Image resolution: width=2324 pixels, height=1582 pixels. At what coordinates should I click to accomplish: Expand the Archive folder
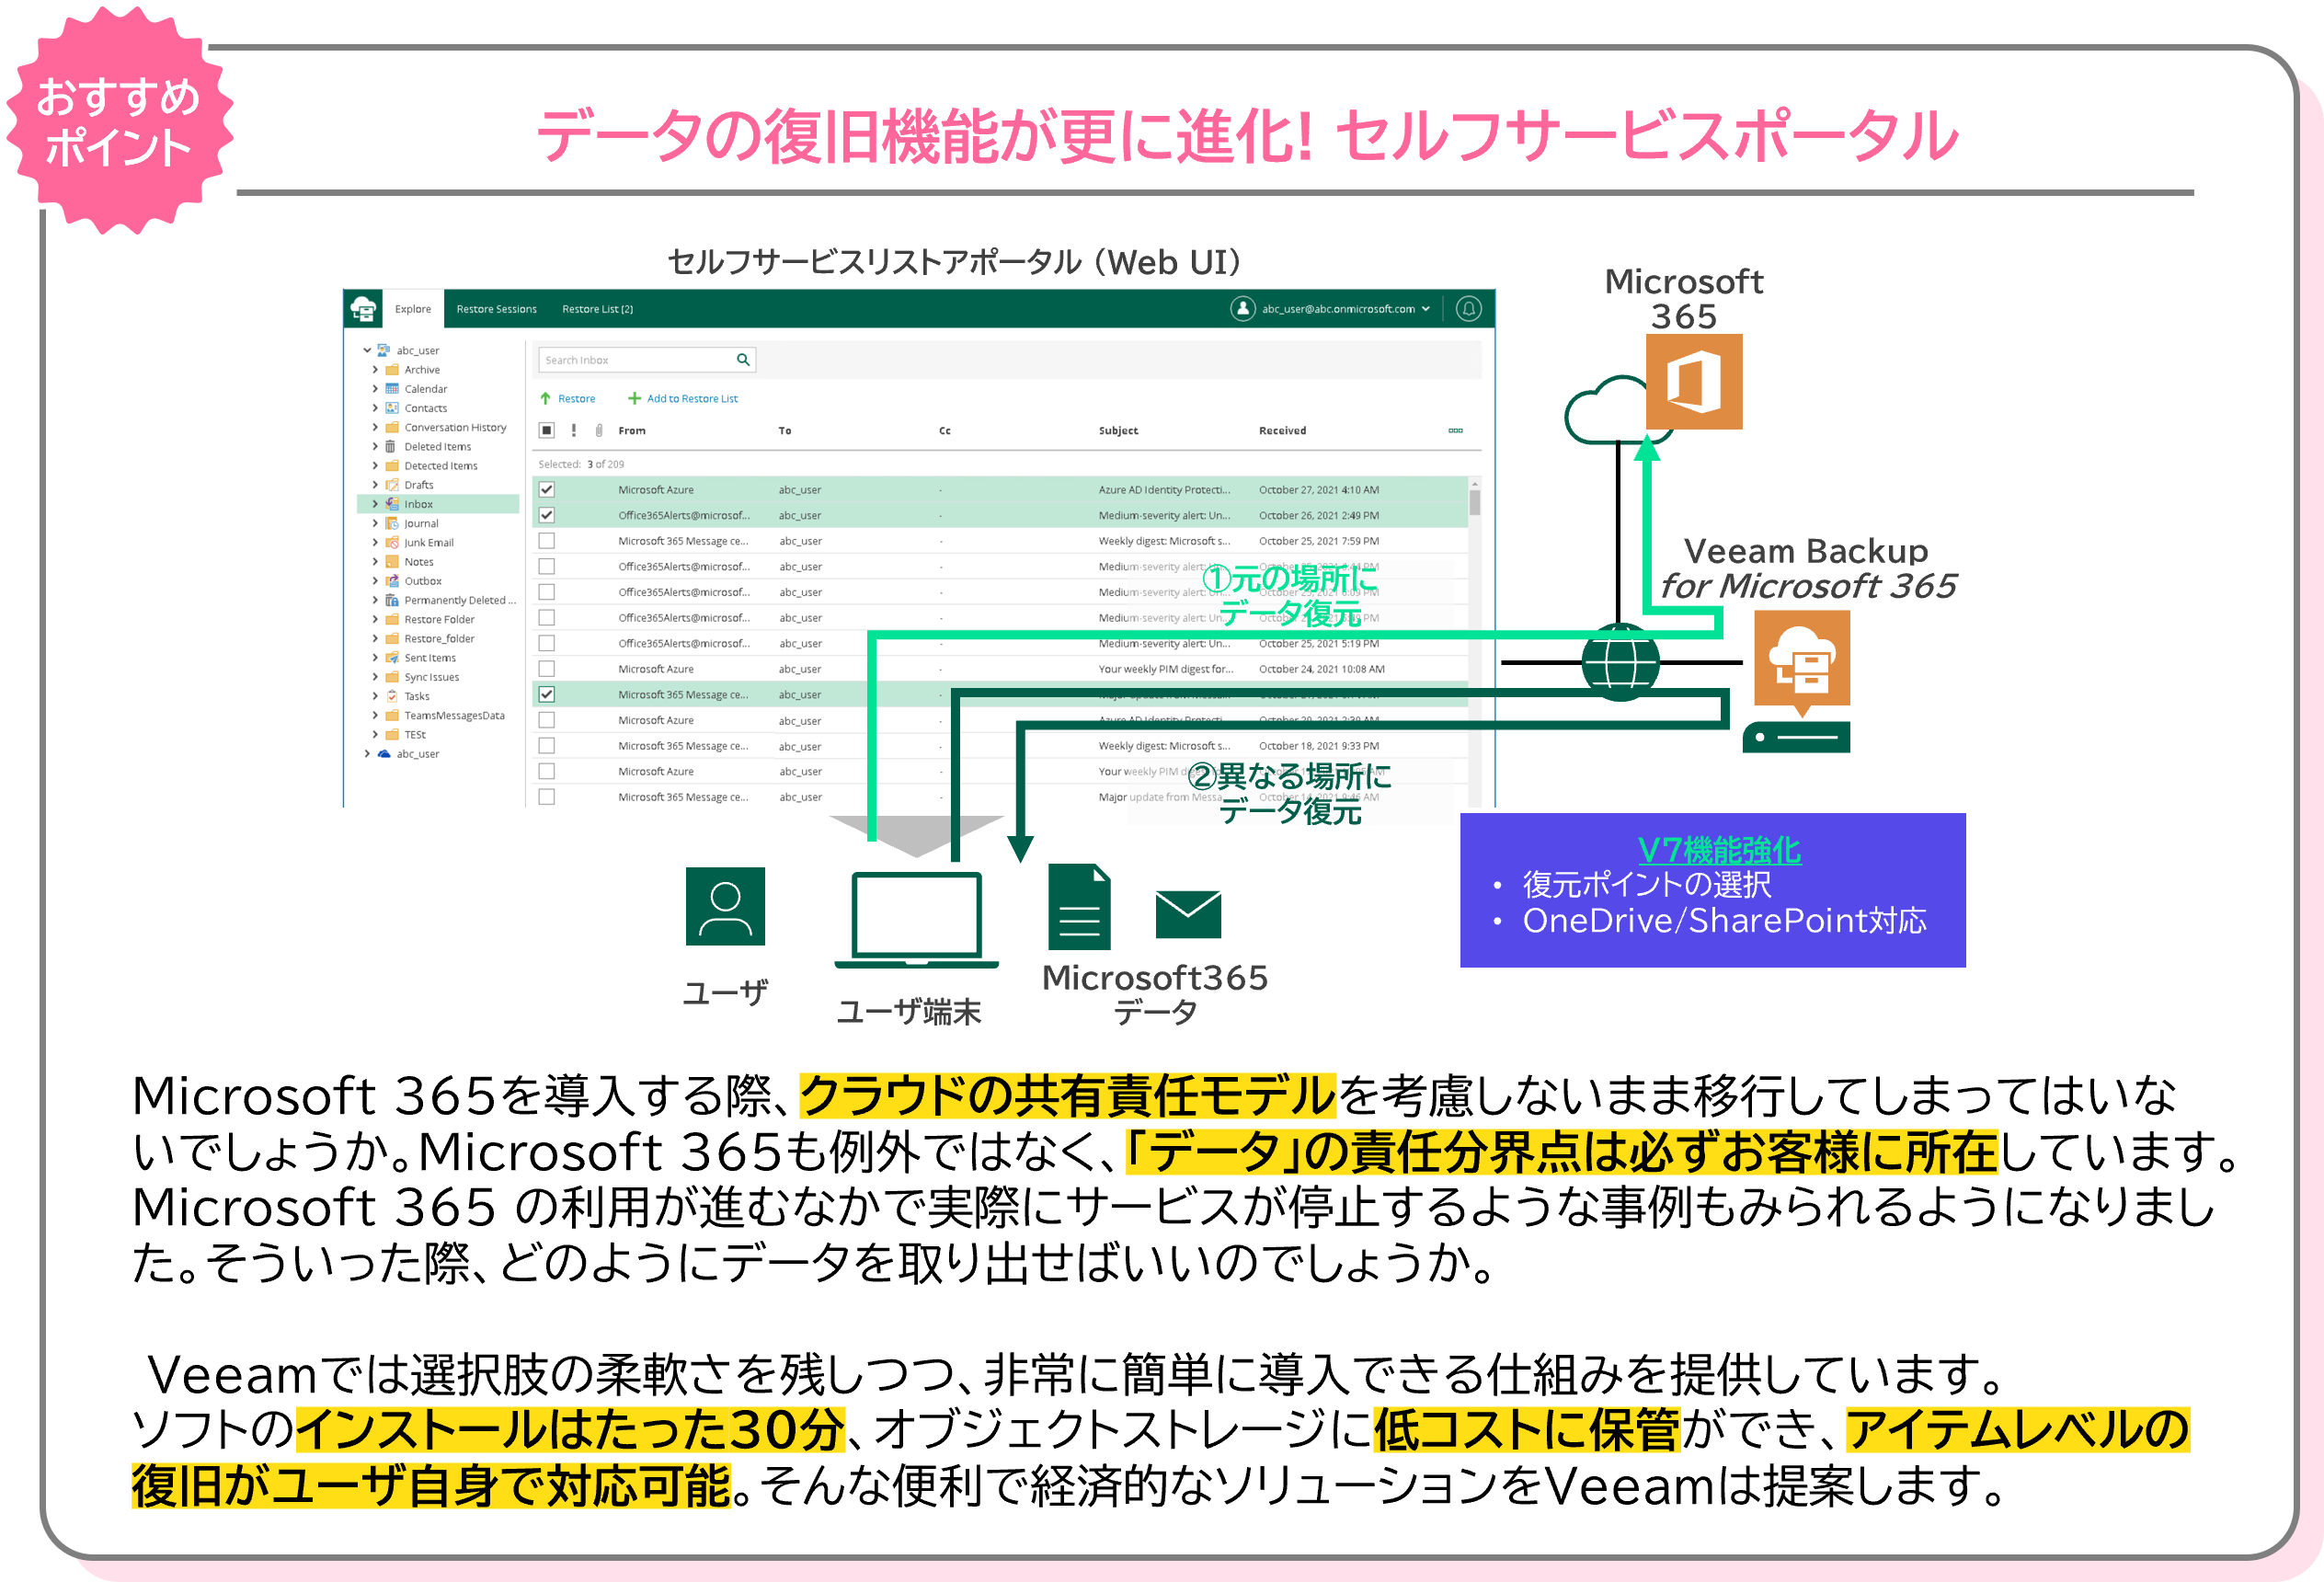(375, 370)
